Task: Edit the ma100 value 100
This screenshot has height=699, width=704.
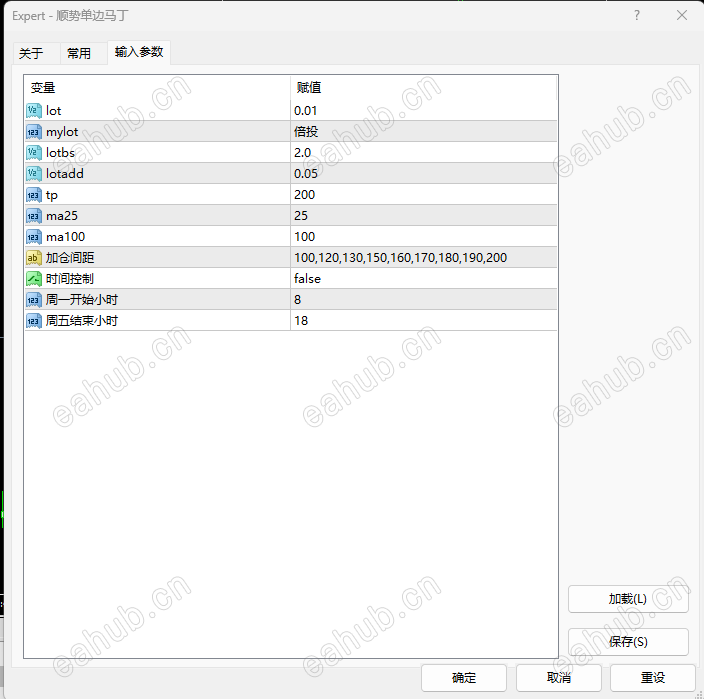Action: coord(423,237)
